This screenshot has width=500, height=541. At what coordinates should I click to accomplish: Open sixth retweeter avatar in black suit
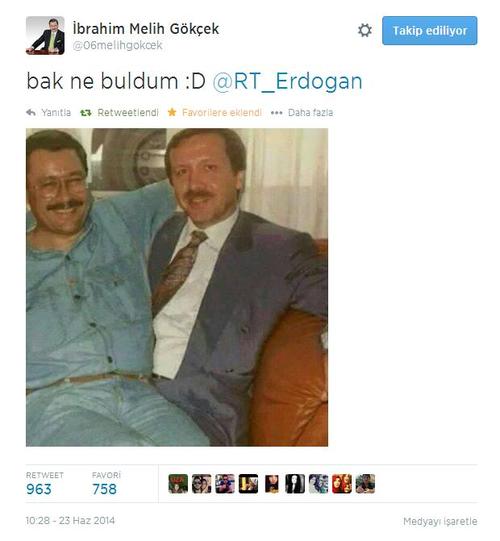tap(295, 484)
